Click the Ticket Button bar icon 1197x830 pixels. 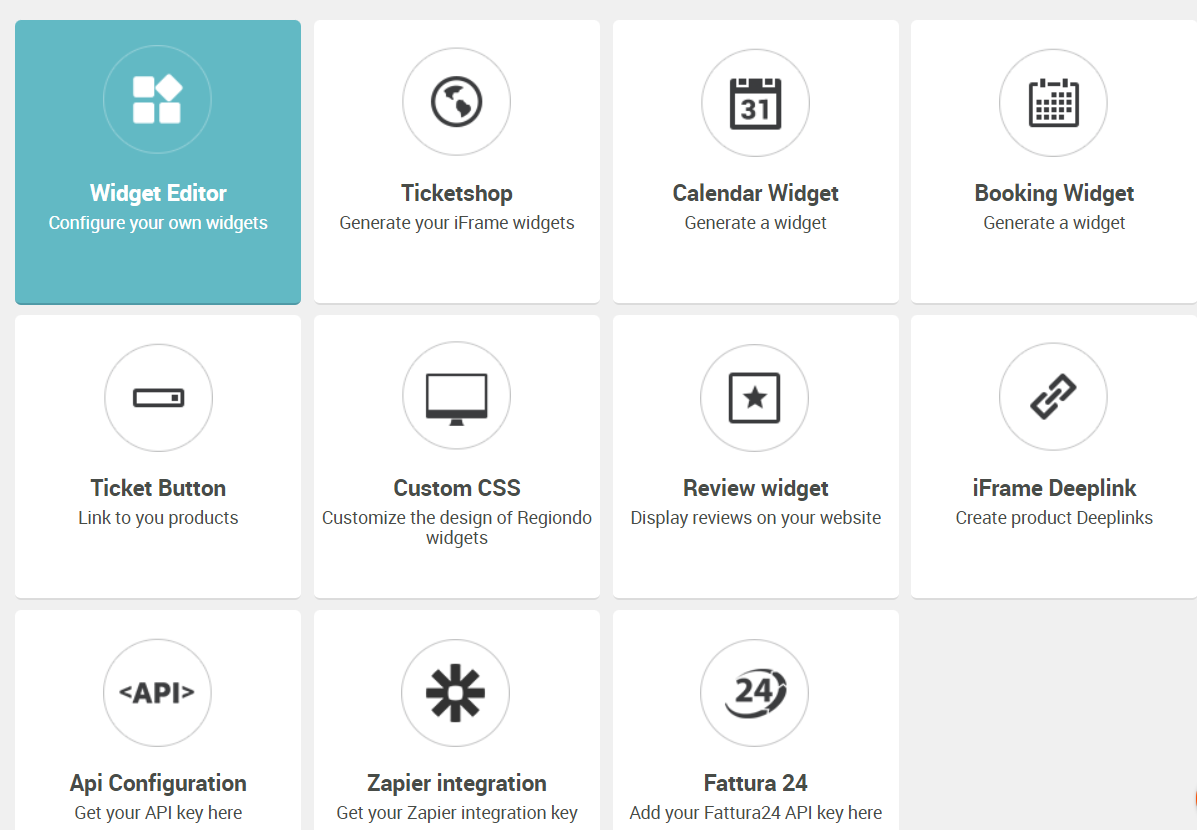[158, 398]
